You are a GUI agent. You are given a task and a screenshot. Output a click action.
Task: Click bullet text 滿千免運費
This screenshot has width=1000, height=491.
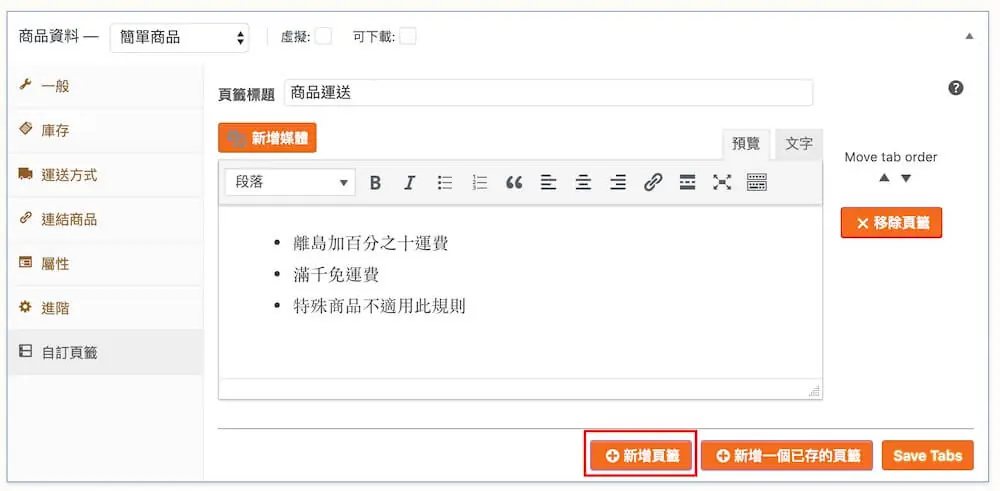click(x=336, y=275)
